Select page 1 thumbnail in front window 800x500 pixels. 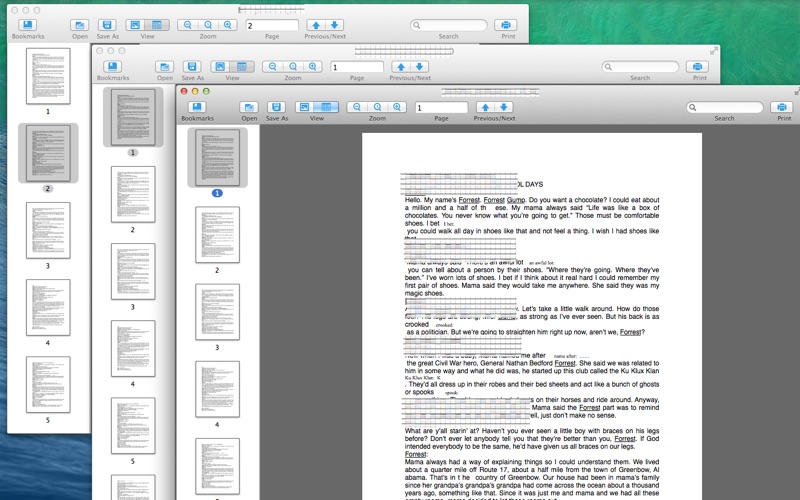(x=217, y=157)
